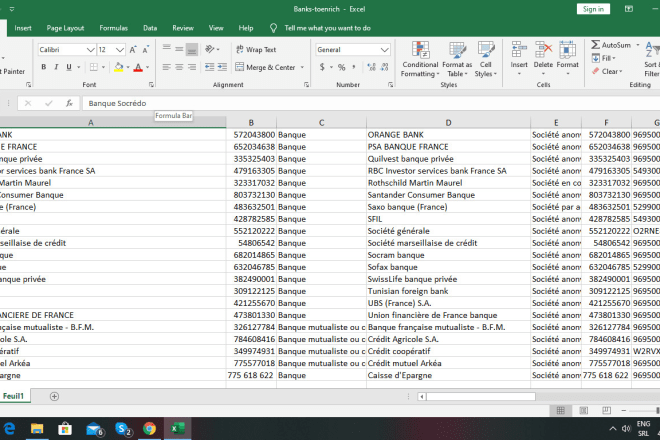Apply the yellow fill color
660x440 pixels.
click(x=119, y=67)
